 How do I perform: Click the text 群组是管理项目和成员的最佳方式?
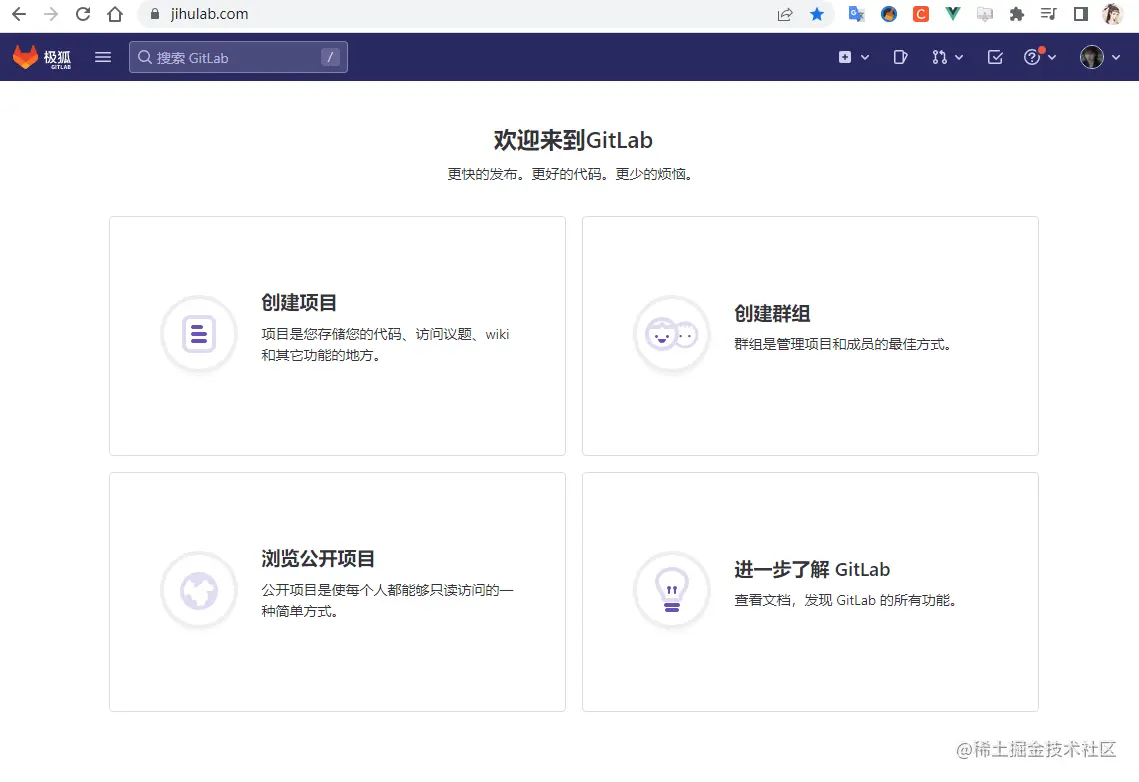point(843,344)
